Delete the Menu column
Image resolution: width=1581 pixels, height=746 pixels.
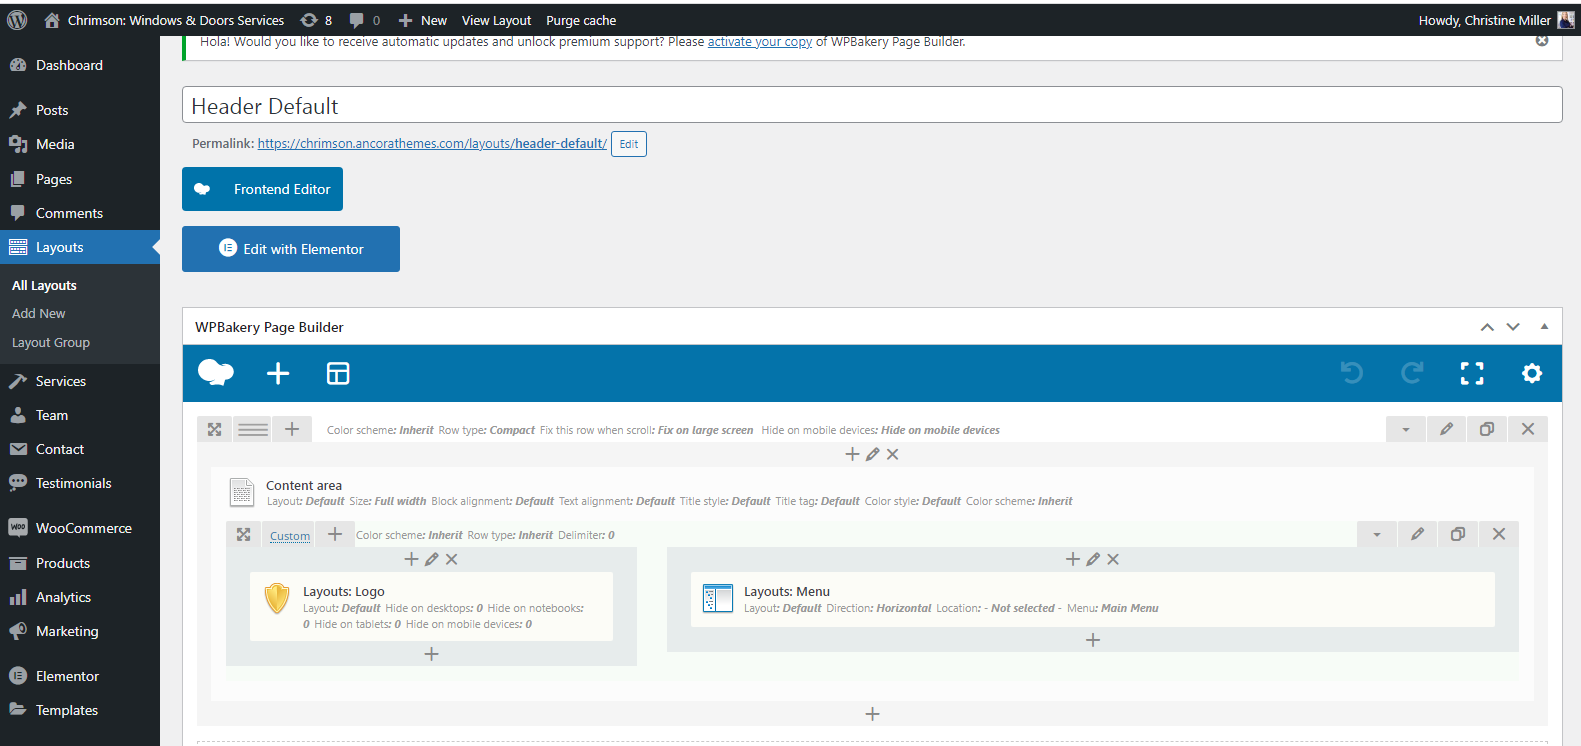pyautogui.click(x=1113, y=559)
